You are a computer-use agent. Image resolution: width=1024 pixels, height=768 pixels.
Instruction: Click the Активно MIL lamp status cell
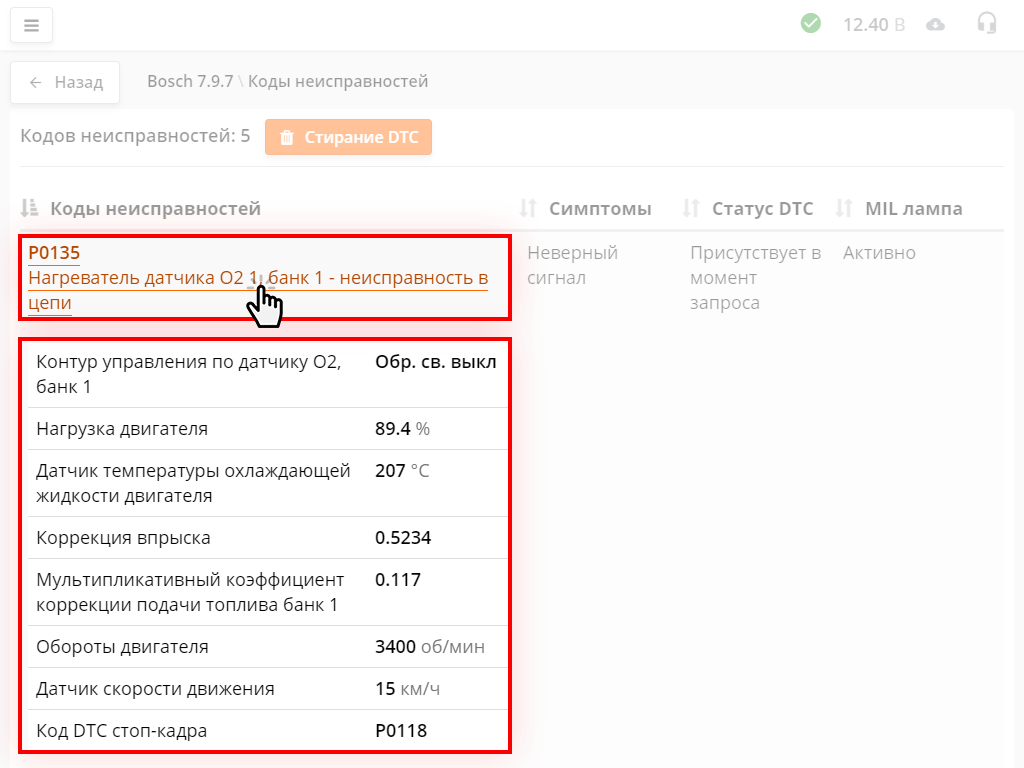coord(879,253)
